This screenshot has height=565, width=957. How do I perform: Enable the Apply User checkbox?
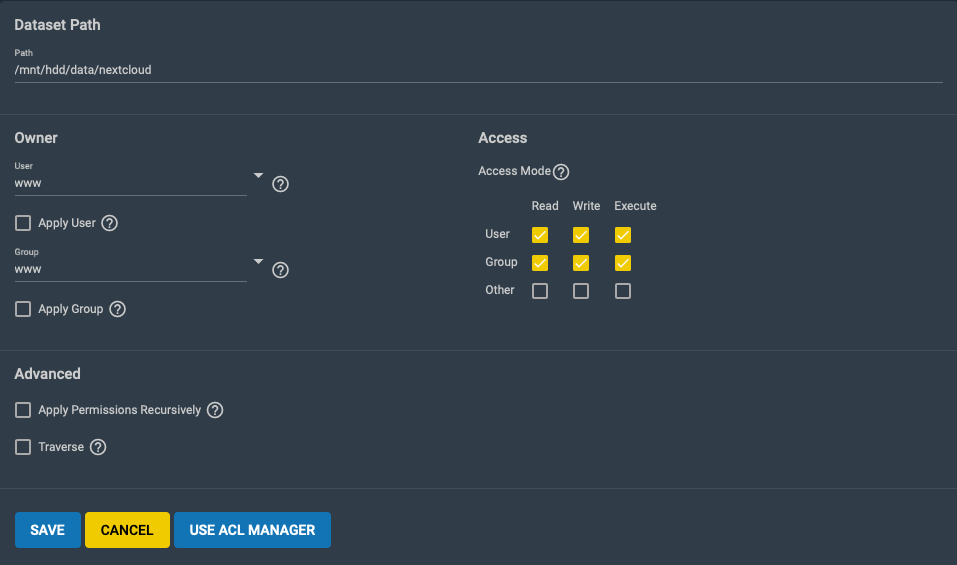(x=23, y=223)
